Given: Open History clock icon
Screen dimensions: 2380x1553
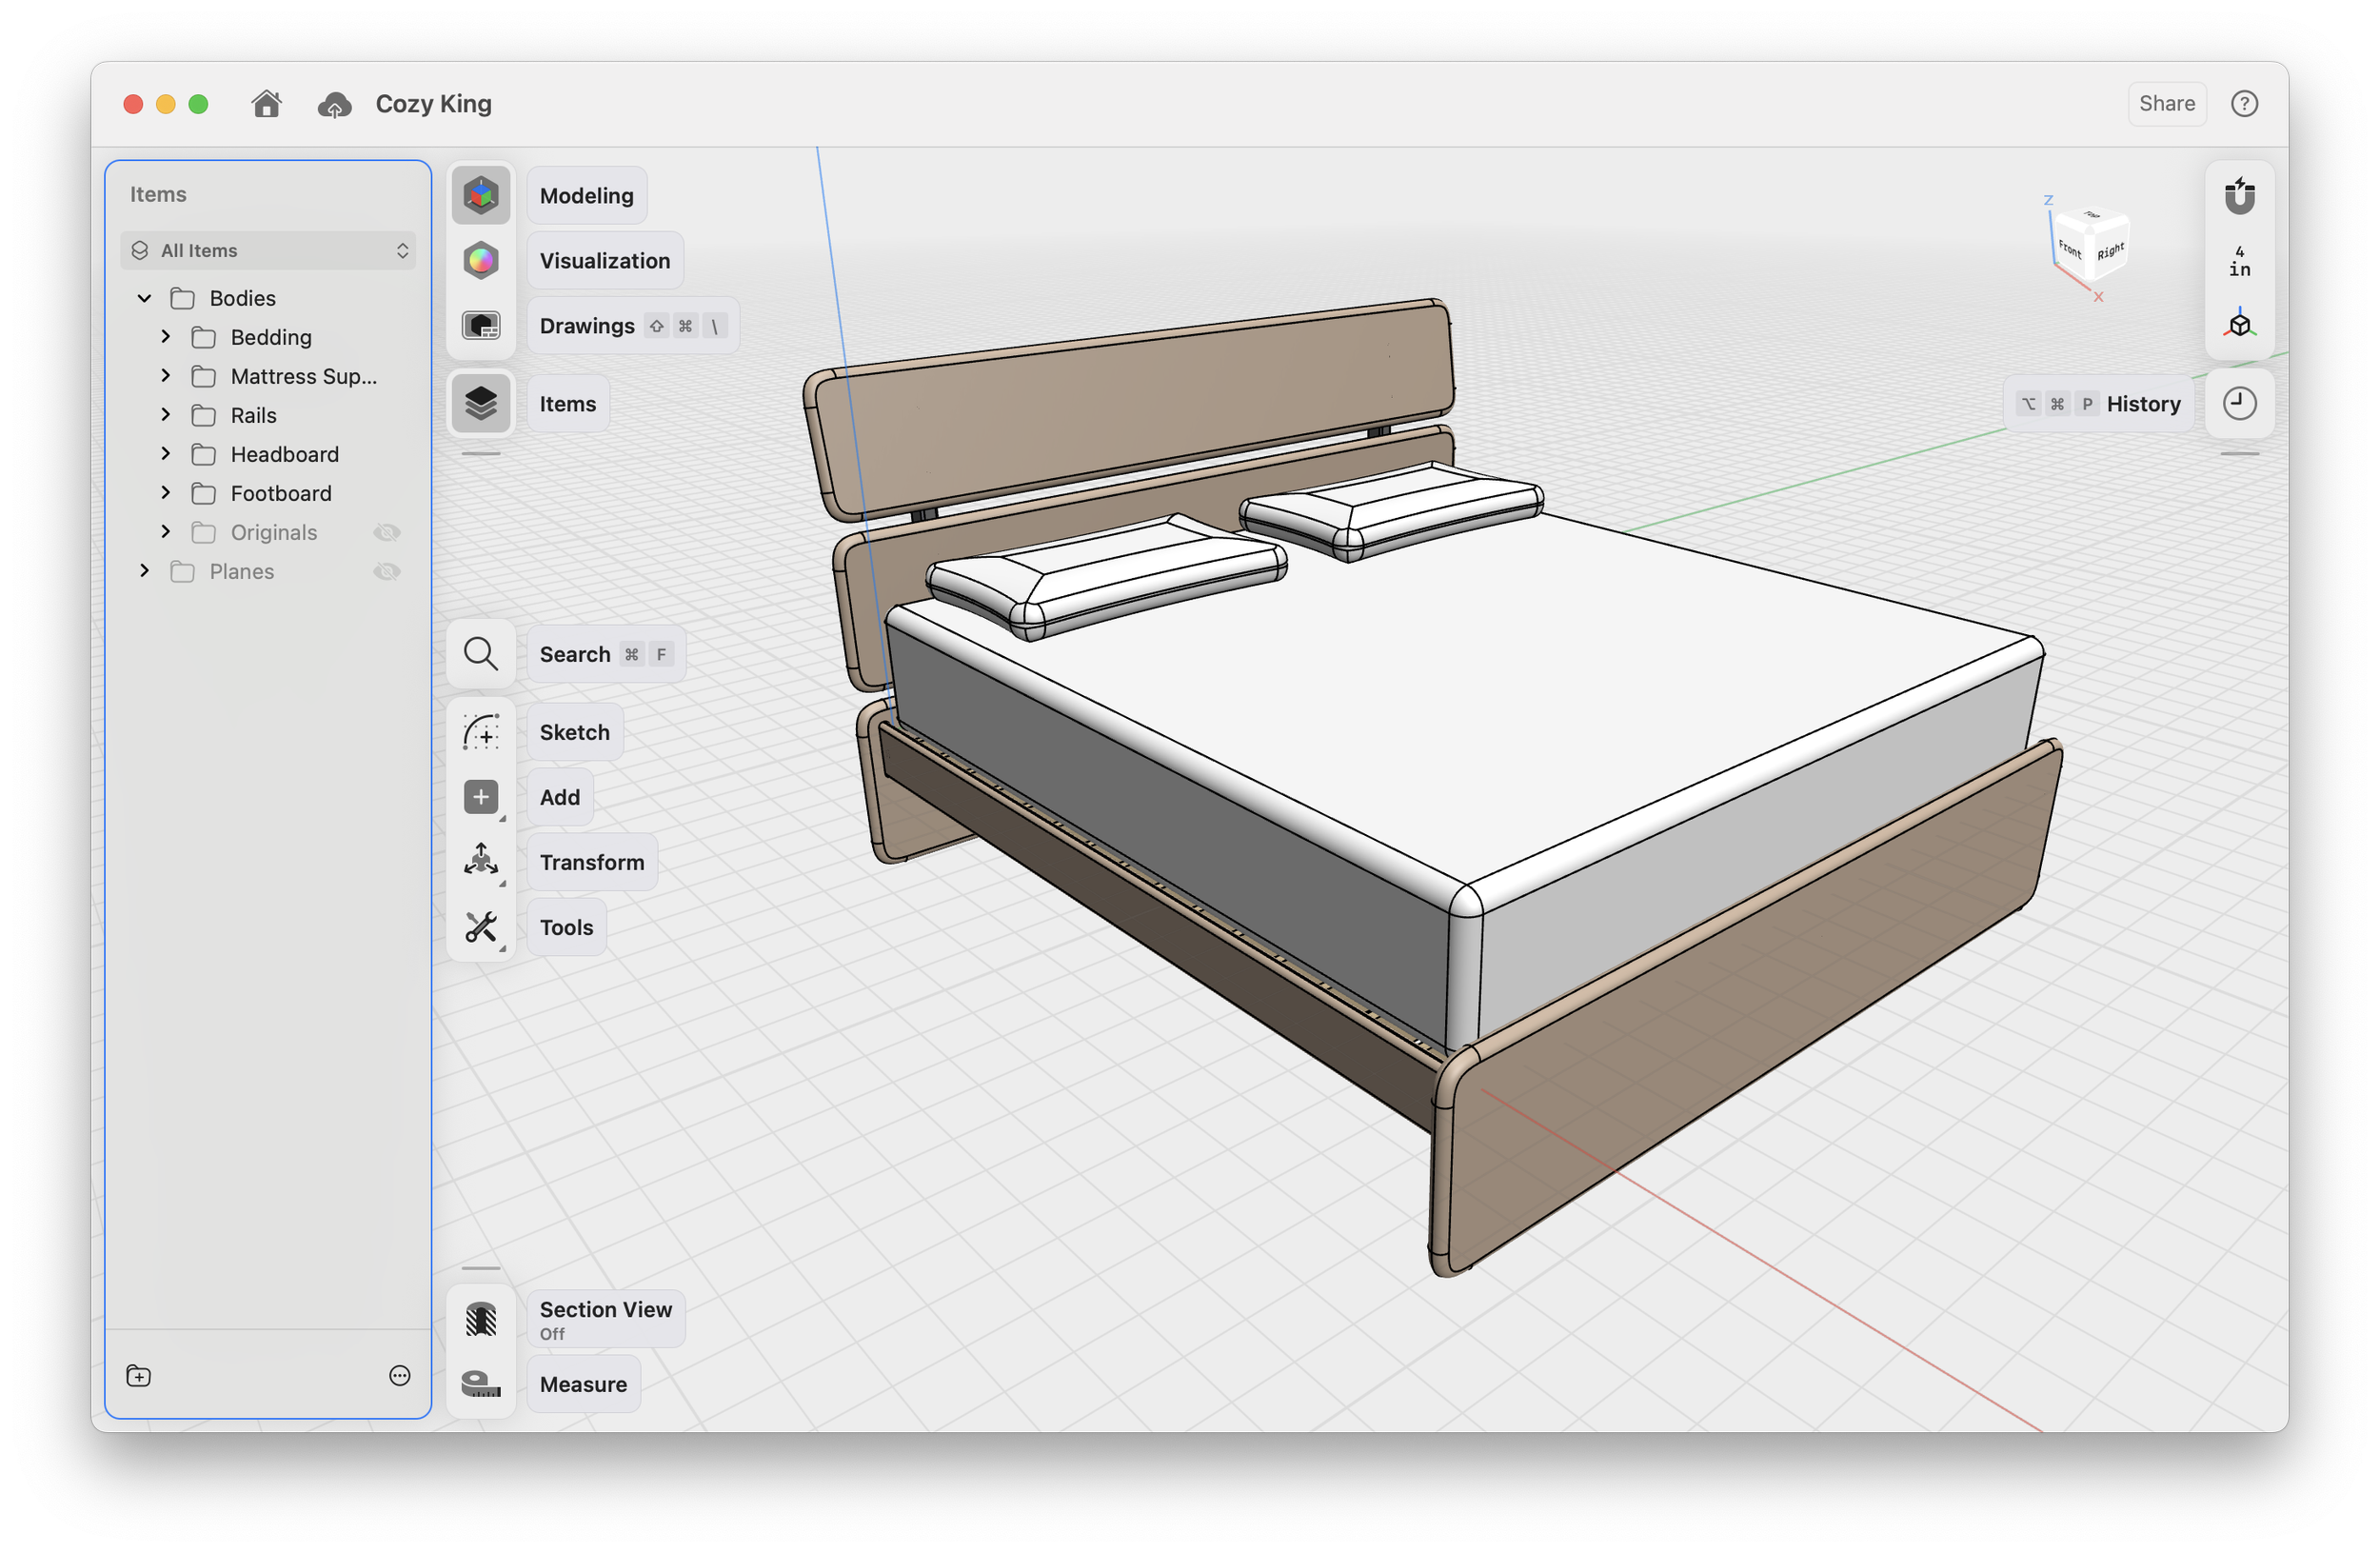Looking at the screenshot, I should coord(2239,404).
